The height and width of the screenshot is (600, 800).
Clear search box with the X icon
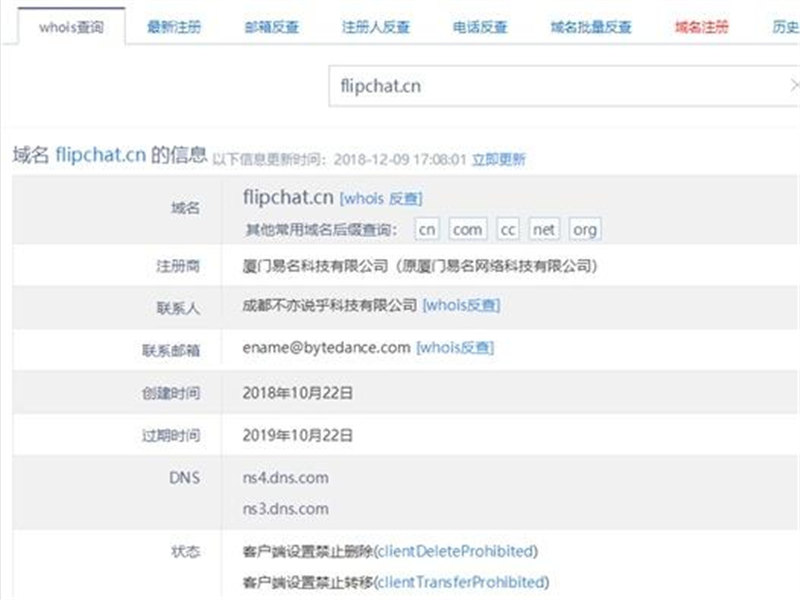[794, 86]
